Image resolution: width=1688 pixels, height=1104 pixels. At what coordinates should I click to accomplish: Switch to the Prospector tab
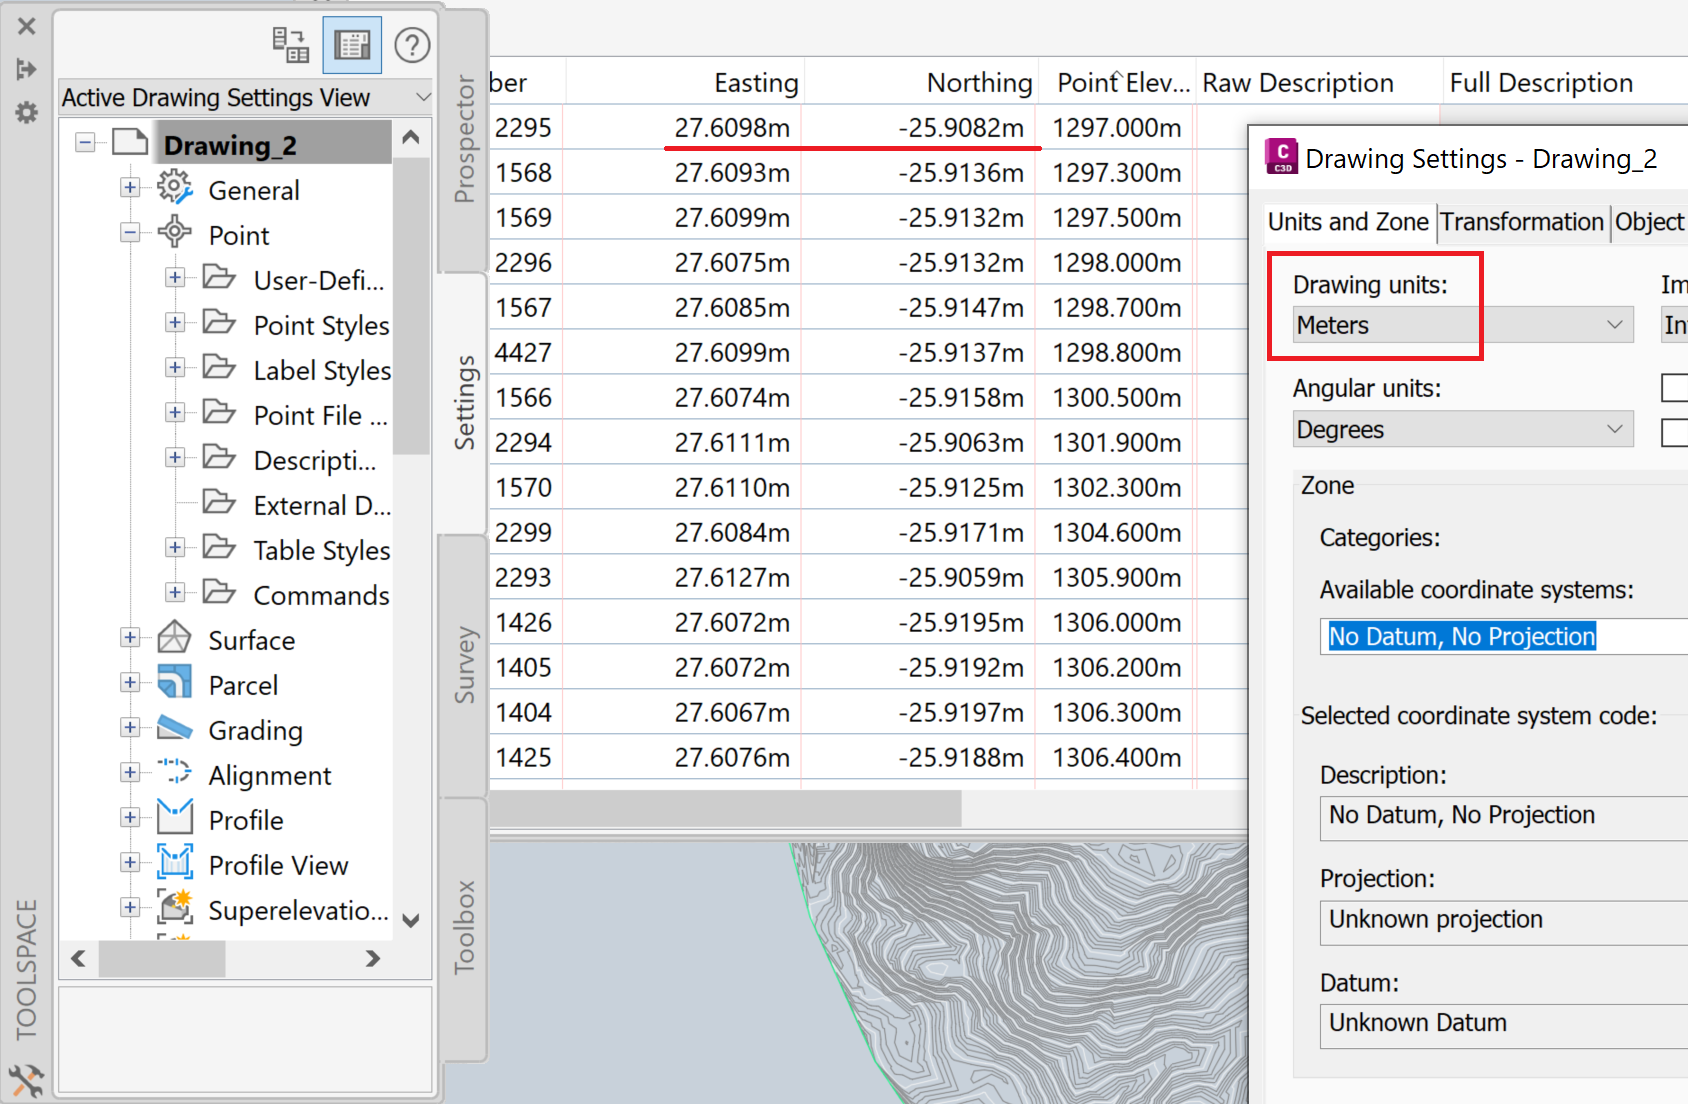(463, 140)
